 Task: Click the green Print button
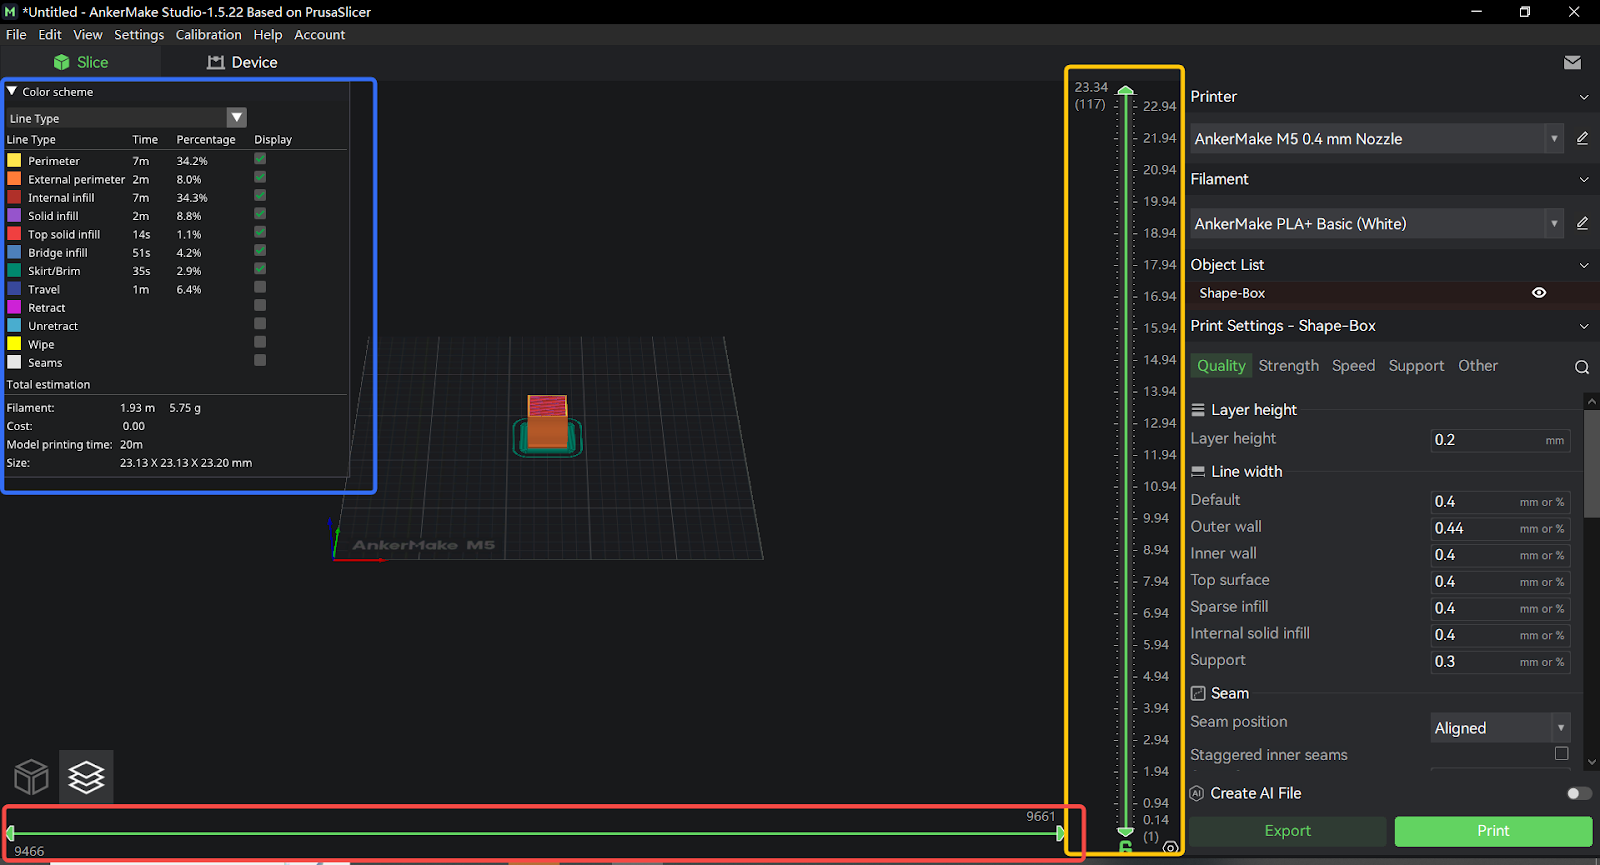click(1493, 831)
